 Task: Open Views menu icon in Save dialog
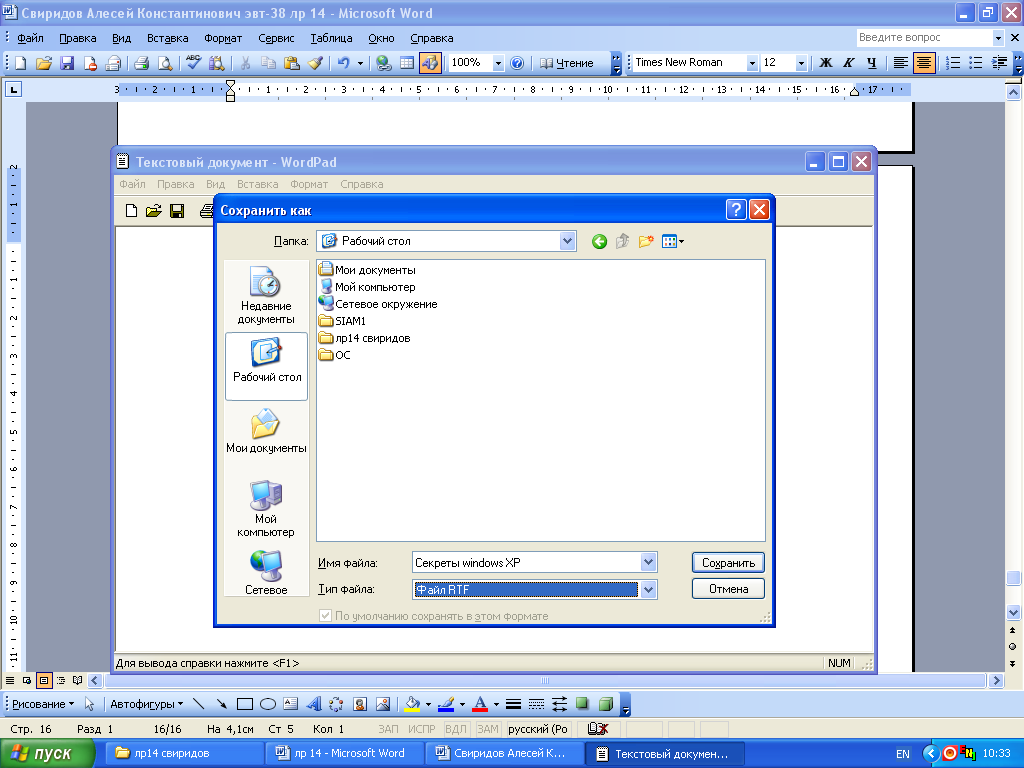[673, 242]
